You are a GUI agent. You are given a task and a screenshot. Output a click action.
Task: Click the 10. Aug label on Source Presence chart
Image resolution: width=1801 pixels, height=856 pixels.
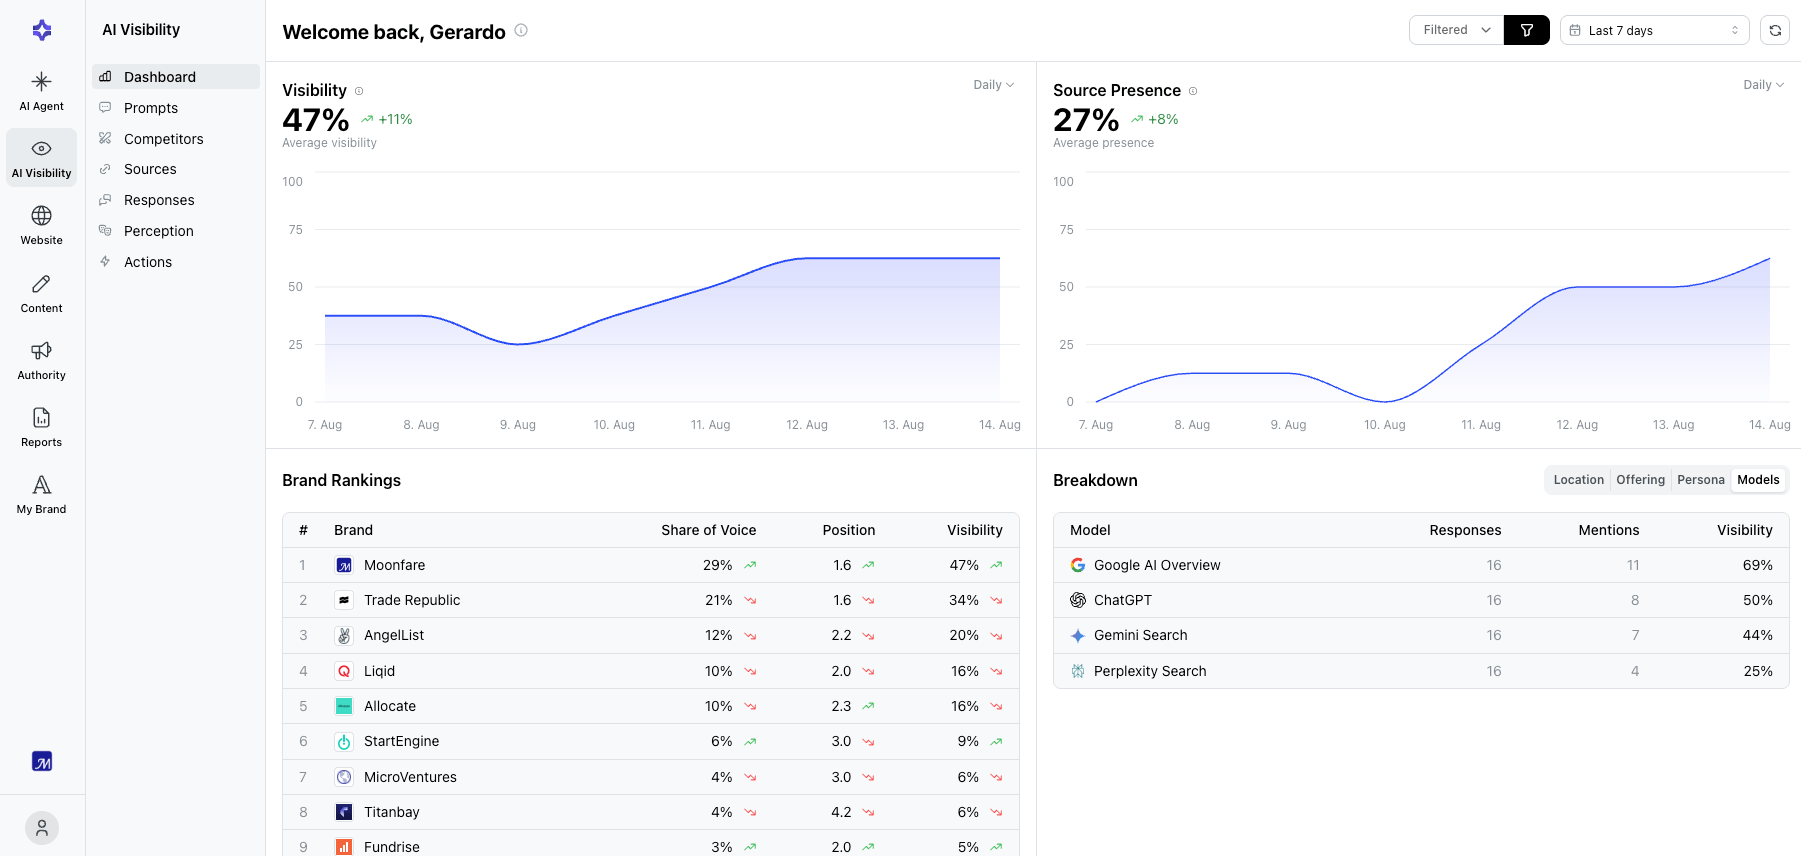pyautogui.click(x=1384, y=425)
